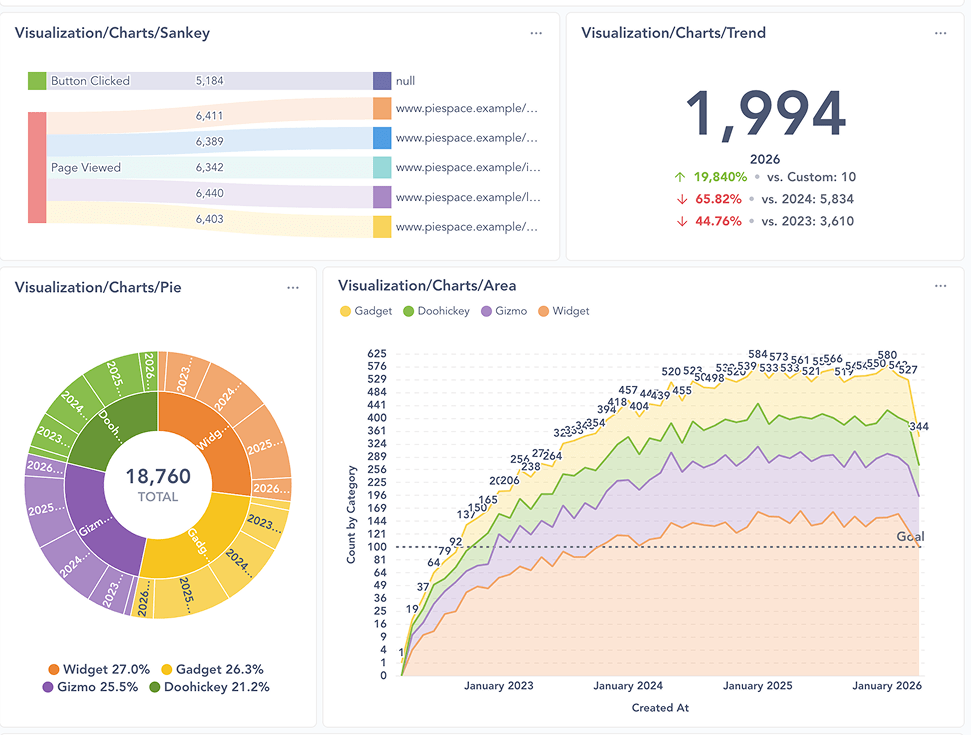Click the 1,994 trend number
The image size is (971, 735).
click(x=766, y=114)
